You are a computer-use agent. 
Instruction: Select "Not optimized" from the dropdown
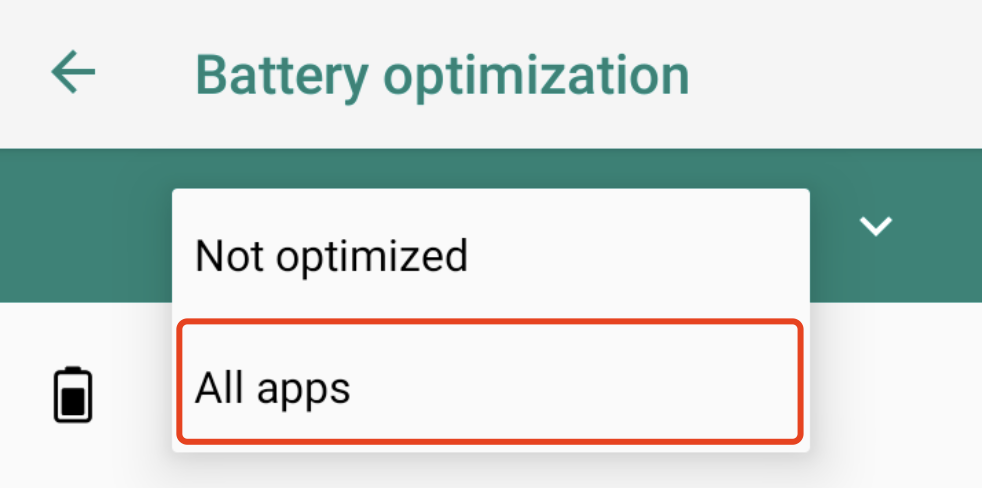[x=331, y=256]
